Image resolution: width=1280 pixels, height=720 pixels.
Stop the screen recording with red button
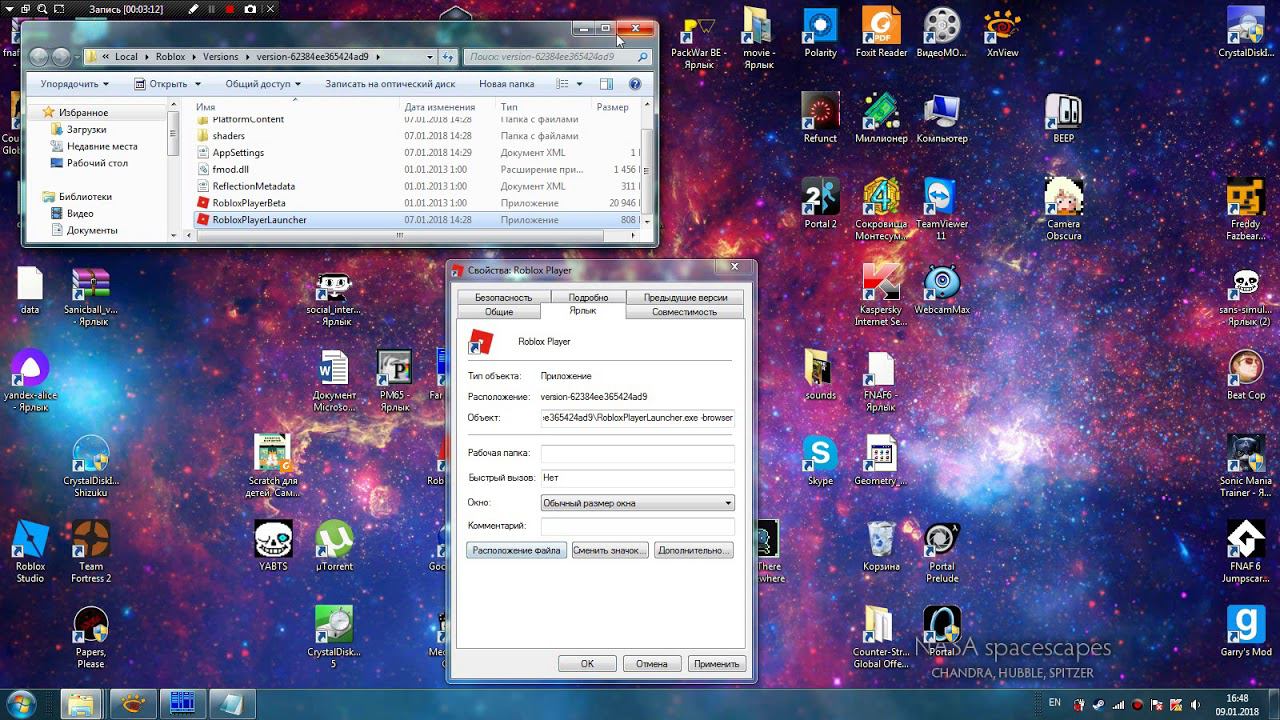(x=229, y=9)
